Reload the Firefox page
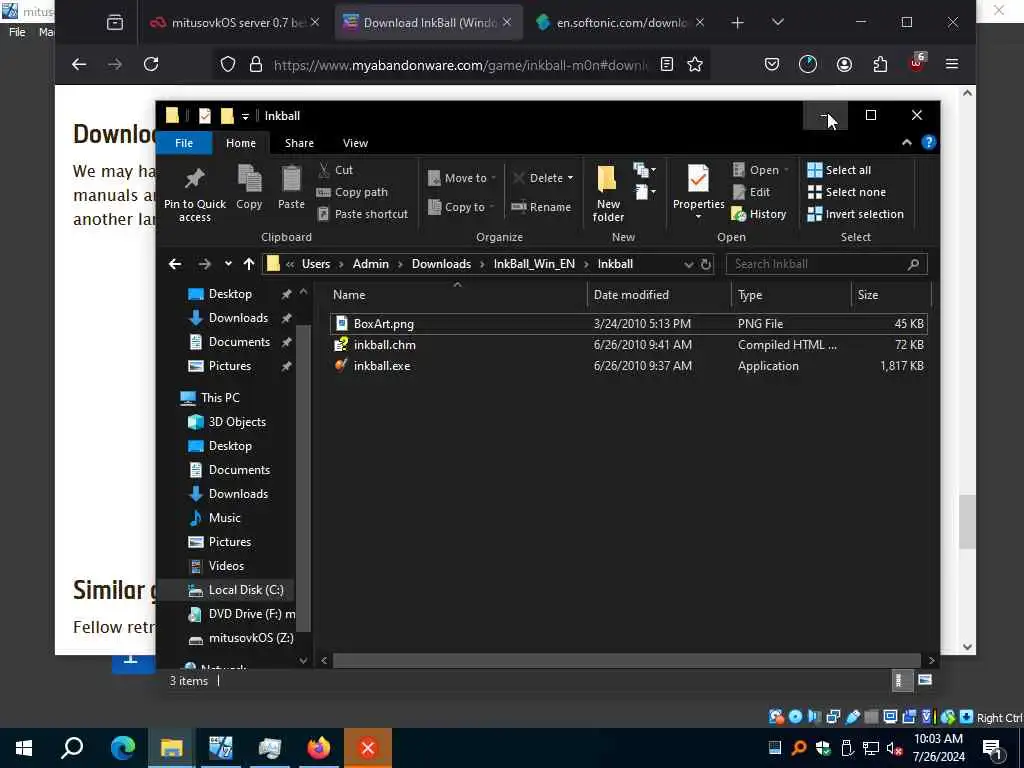1024x768 pixels. point(151,64)
